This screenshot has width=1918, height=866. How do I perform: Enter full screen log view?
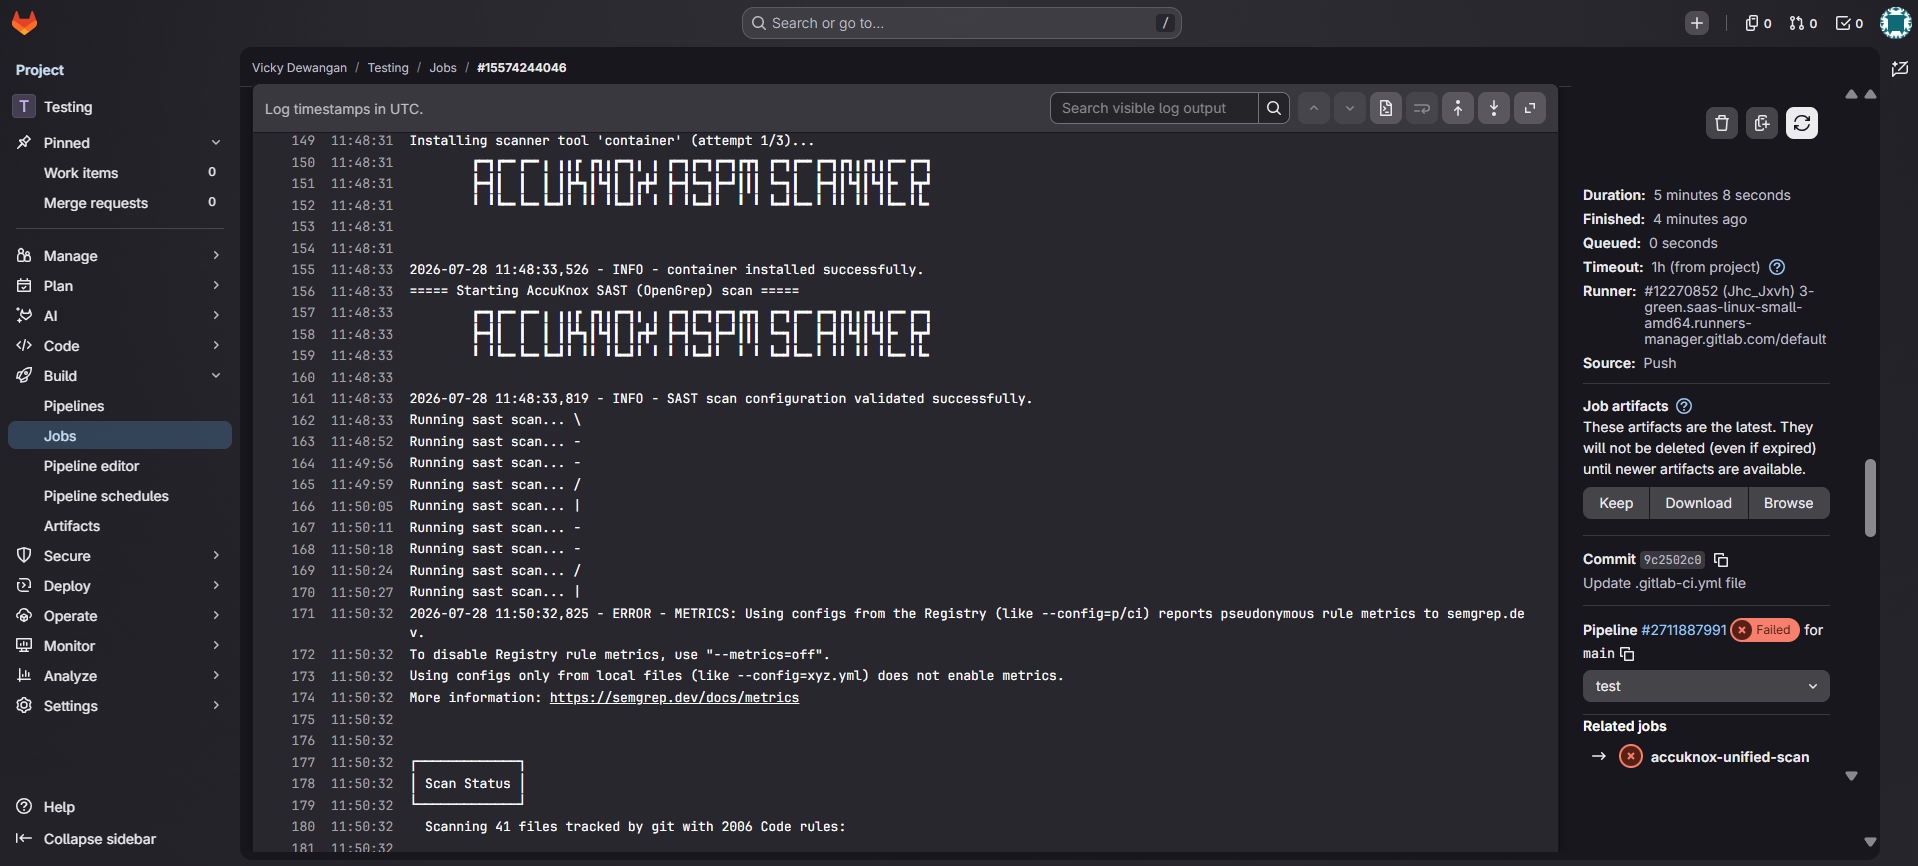pyautogui.click(x=1530, y=108)
